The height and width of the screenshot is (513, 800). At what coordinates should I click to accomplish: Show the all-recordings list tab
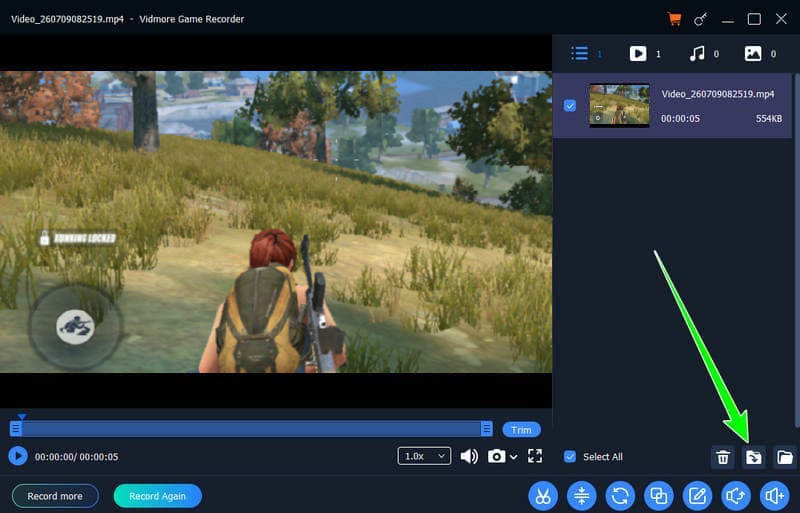[580, 54]
